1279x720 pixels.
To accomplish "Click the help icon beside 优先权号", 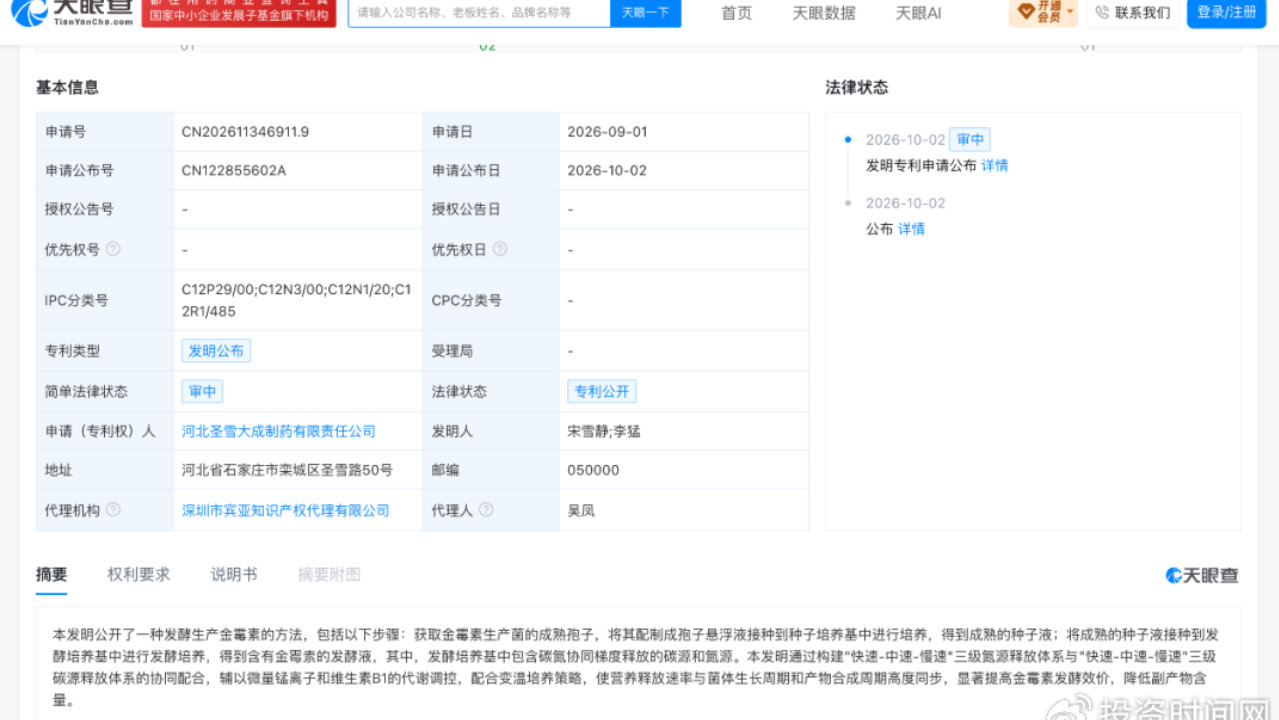I will click(x=113, y=249).
